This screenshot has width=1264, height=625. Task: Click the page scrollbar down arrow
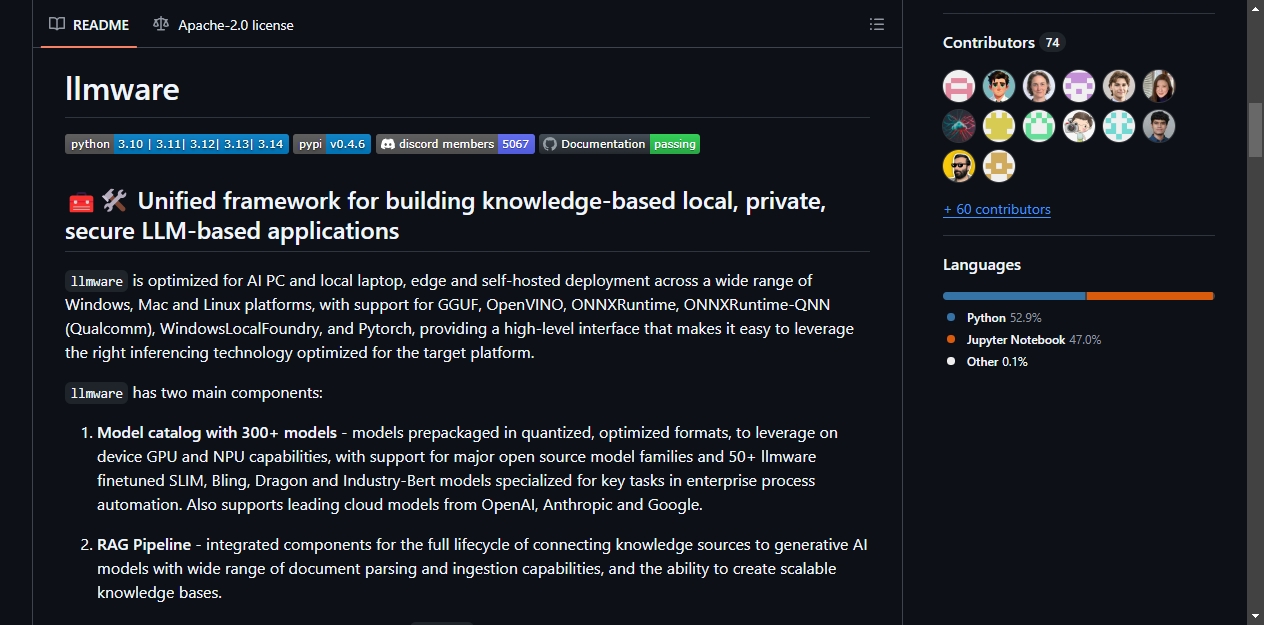coord(1255,616)
